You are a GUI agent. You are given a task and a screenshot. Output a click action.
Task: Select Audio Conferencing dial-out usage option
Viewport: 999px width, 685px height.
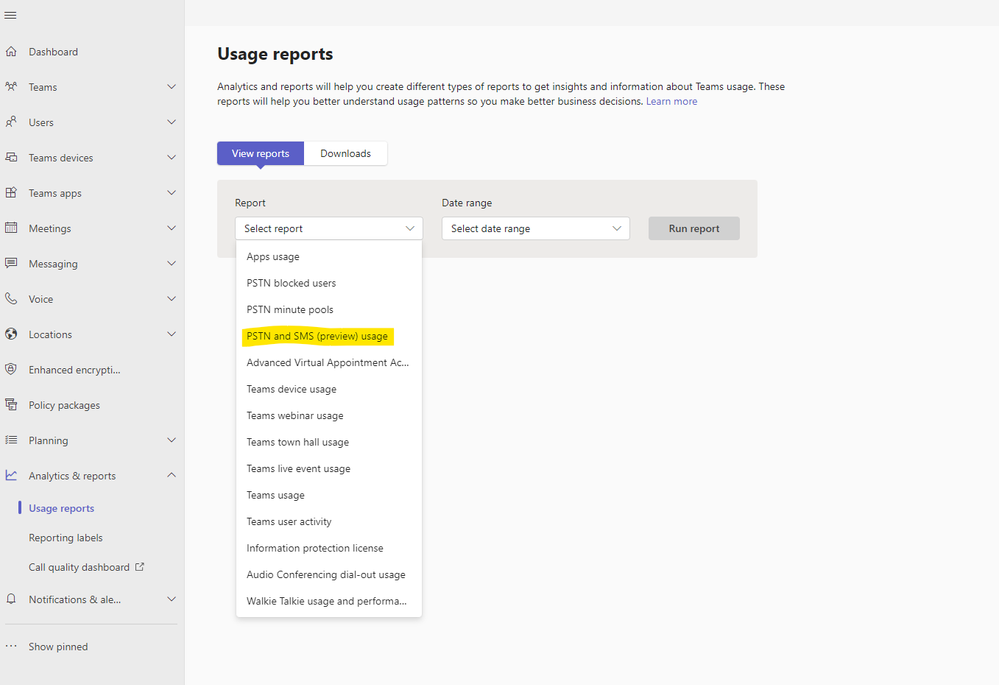[x=329, y=575]
